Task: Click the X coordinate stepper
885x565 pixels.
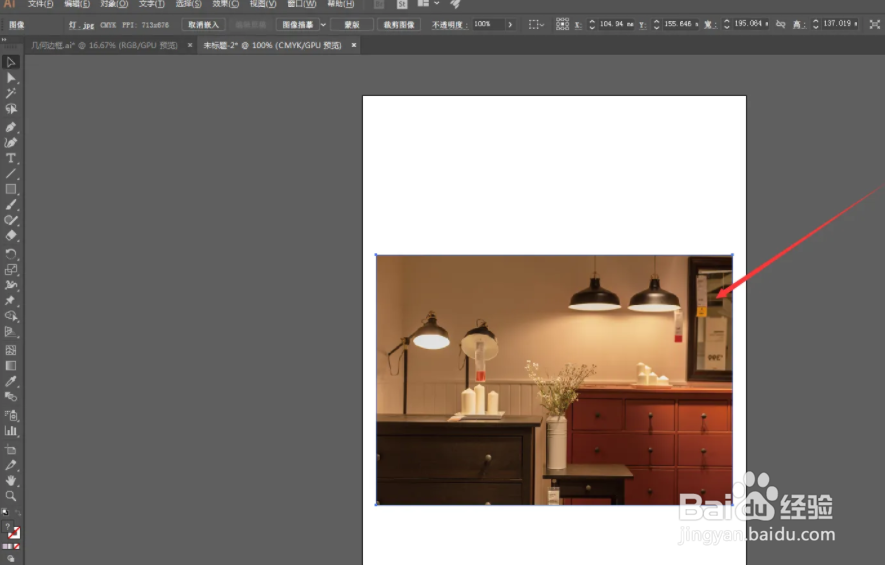Action: [x=592, y=24]
